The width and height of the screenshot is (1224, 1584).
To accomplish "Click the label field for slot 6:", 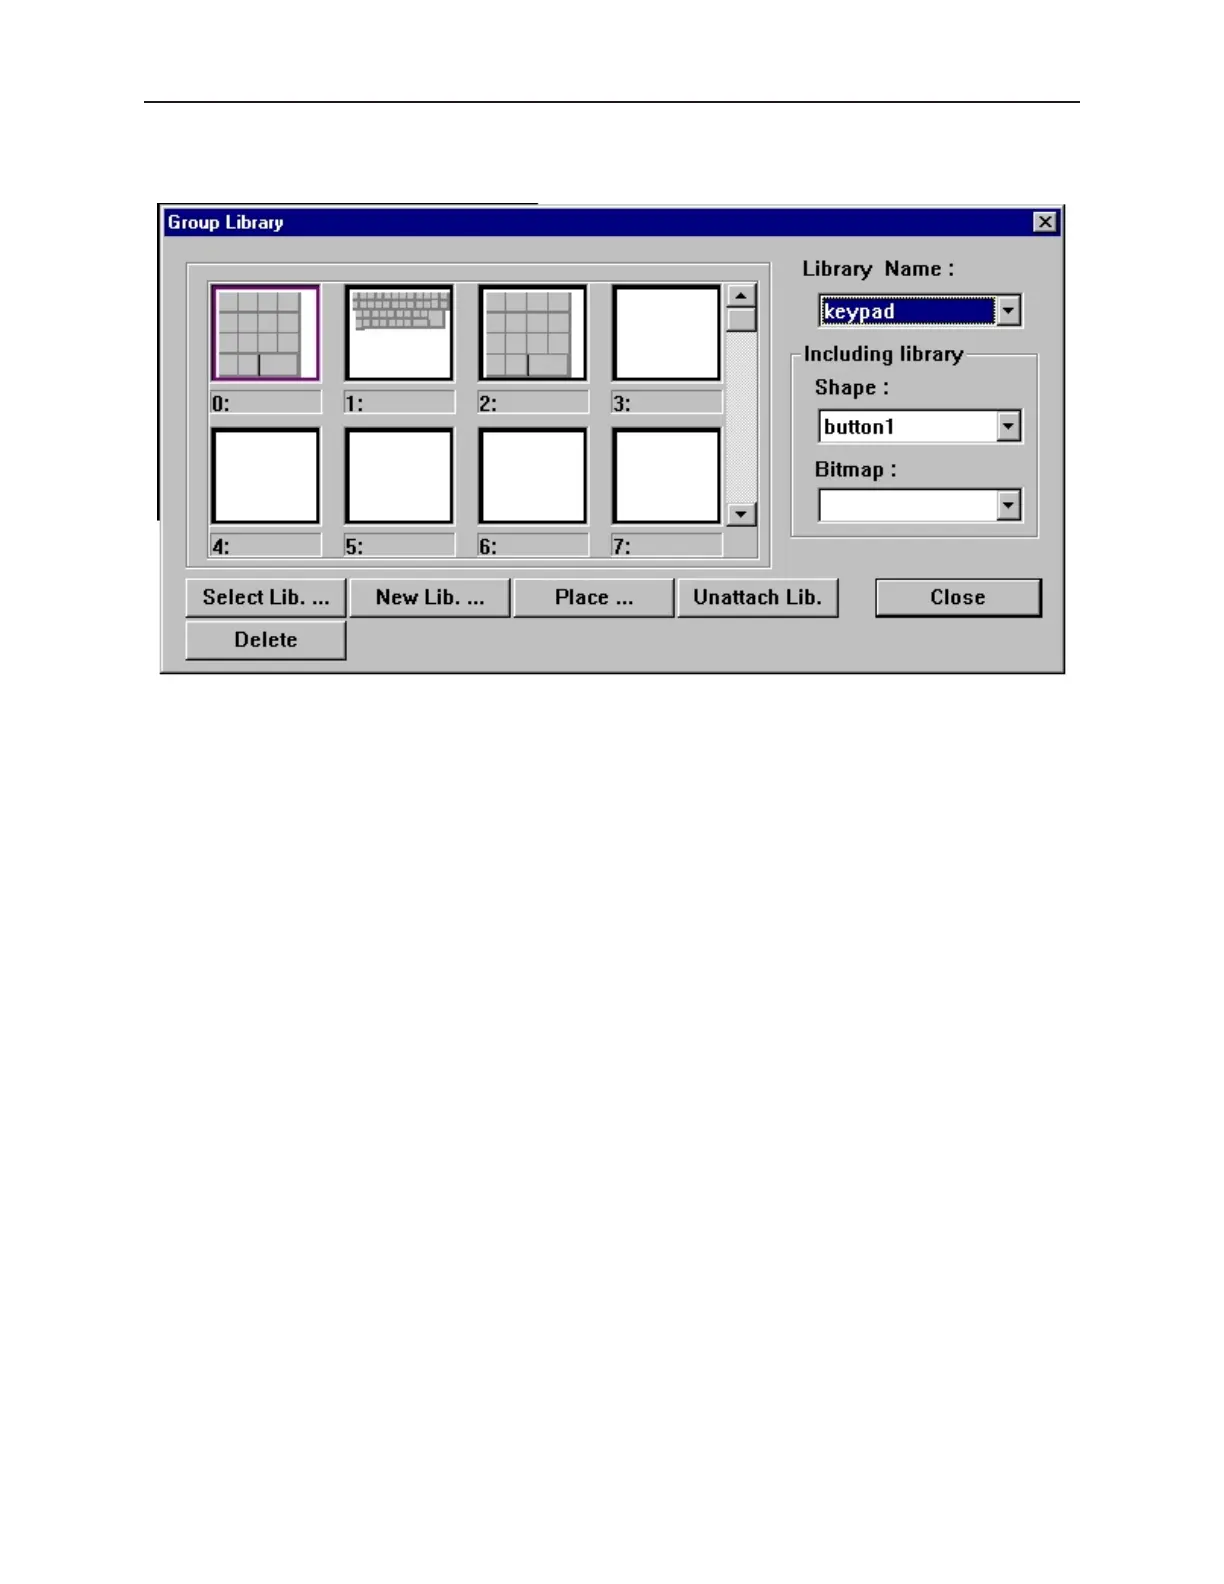I will (533, 546).
